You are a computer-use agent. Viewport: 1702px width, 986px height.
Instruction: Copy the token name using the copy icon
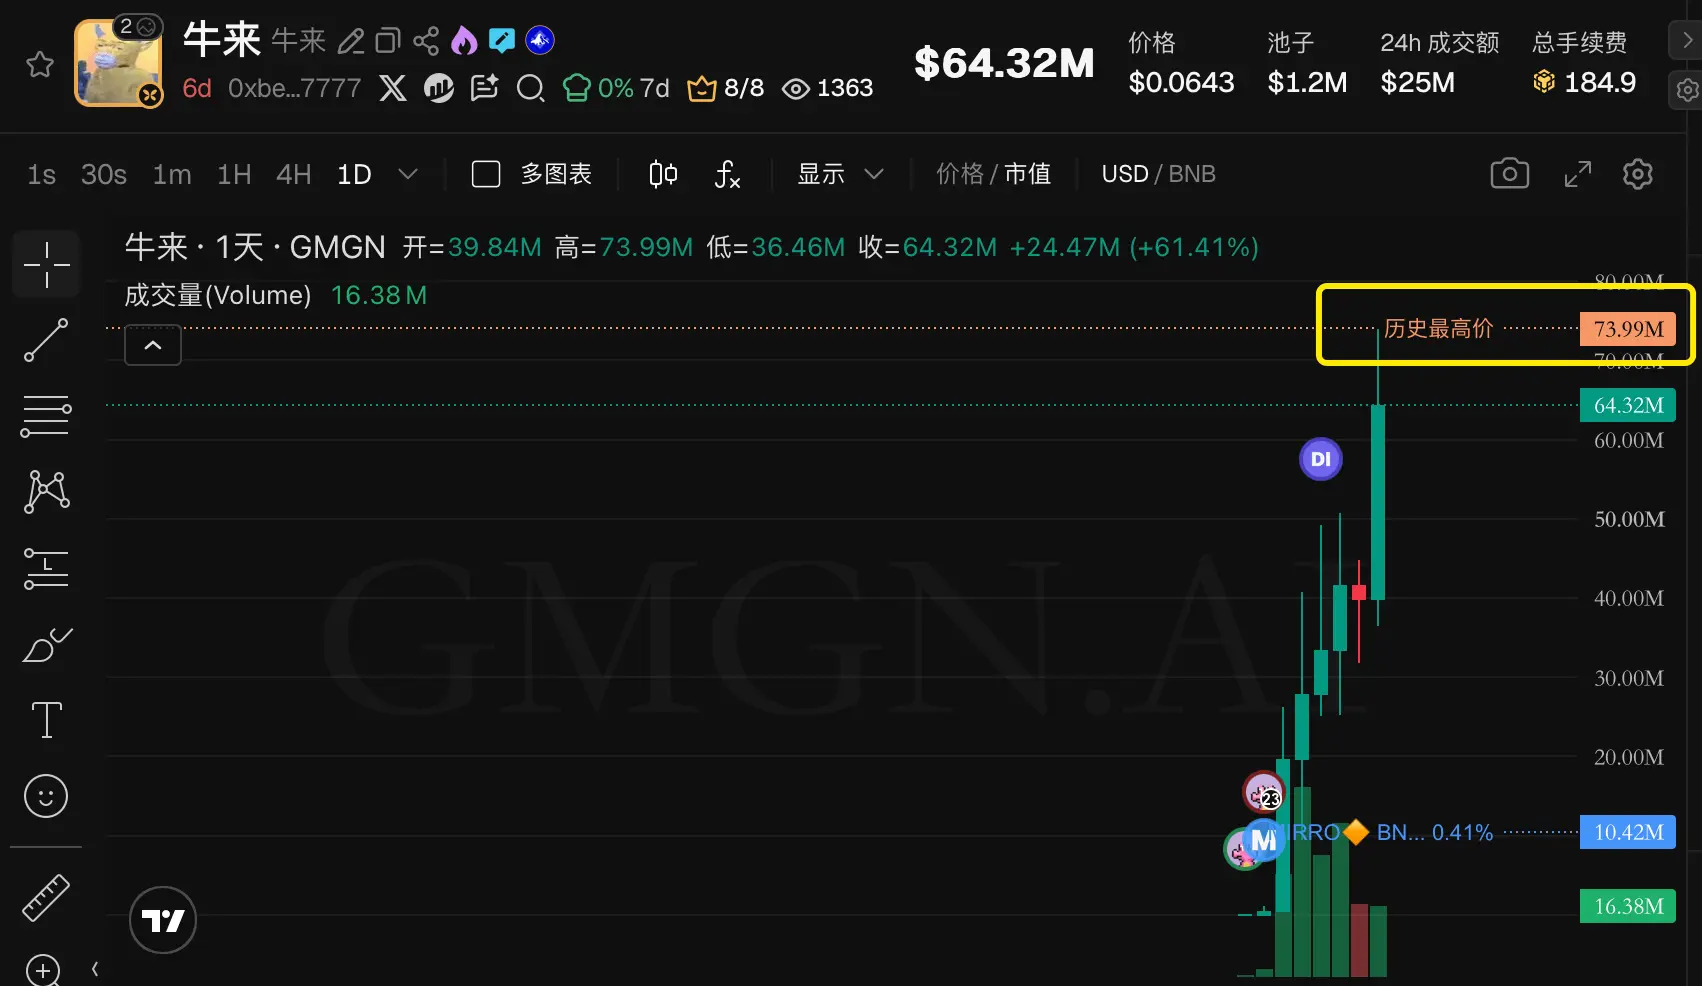click(388, 41)
